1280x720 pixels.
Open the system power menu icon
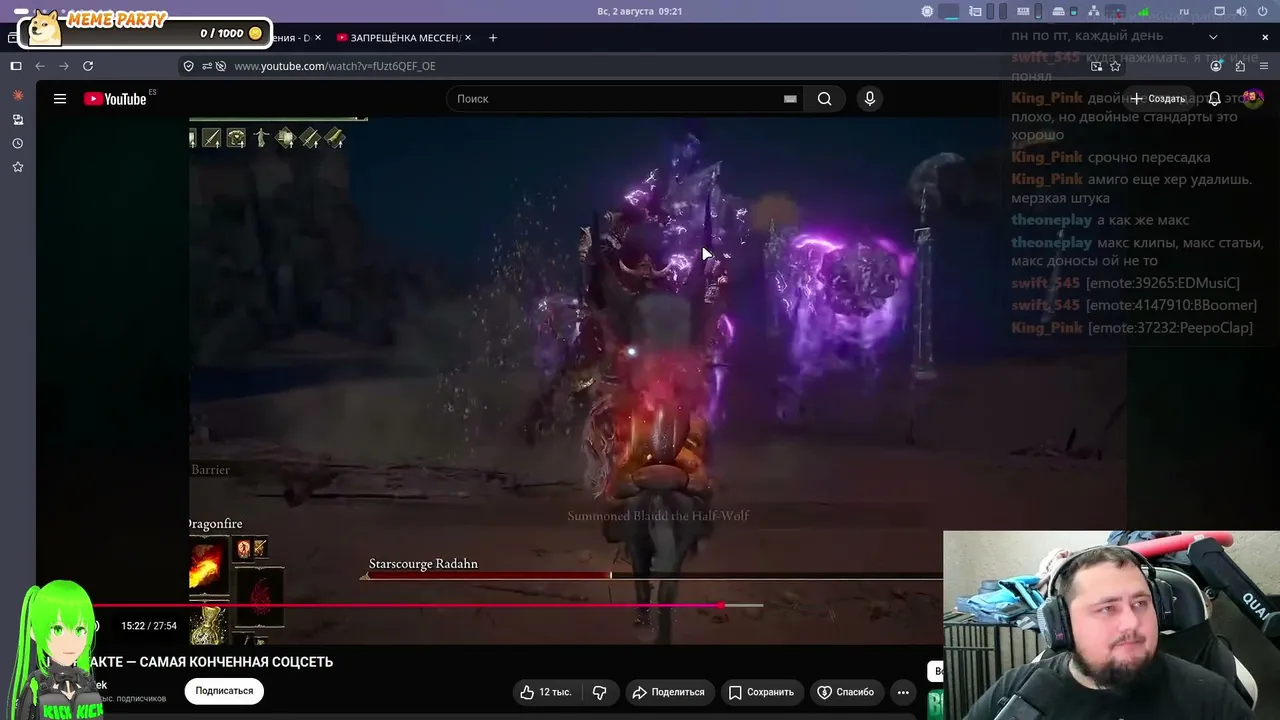[x=1264, y=11]
